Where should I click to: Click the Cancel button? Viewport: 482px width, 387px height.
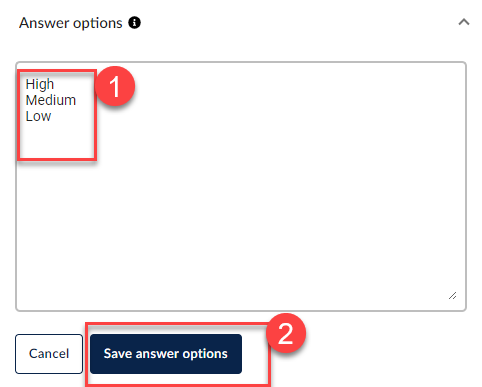pyautogui.click(x=49, y=354)
